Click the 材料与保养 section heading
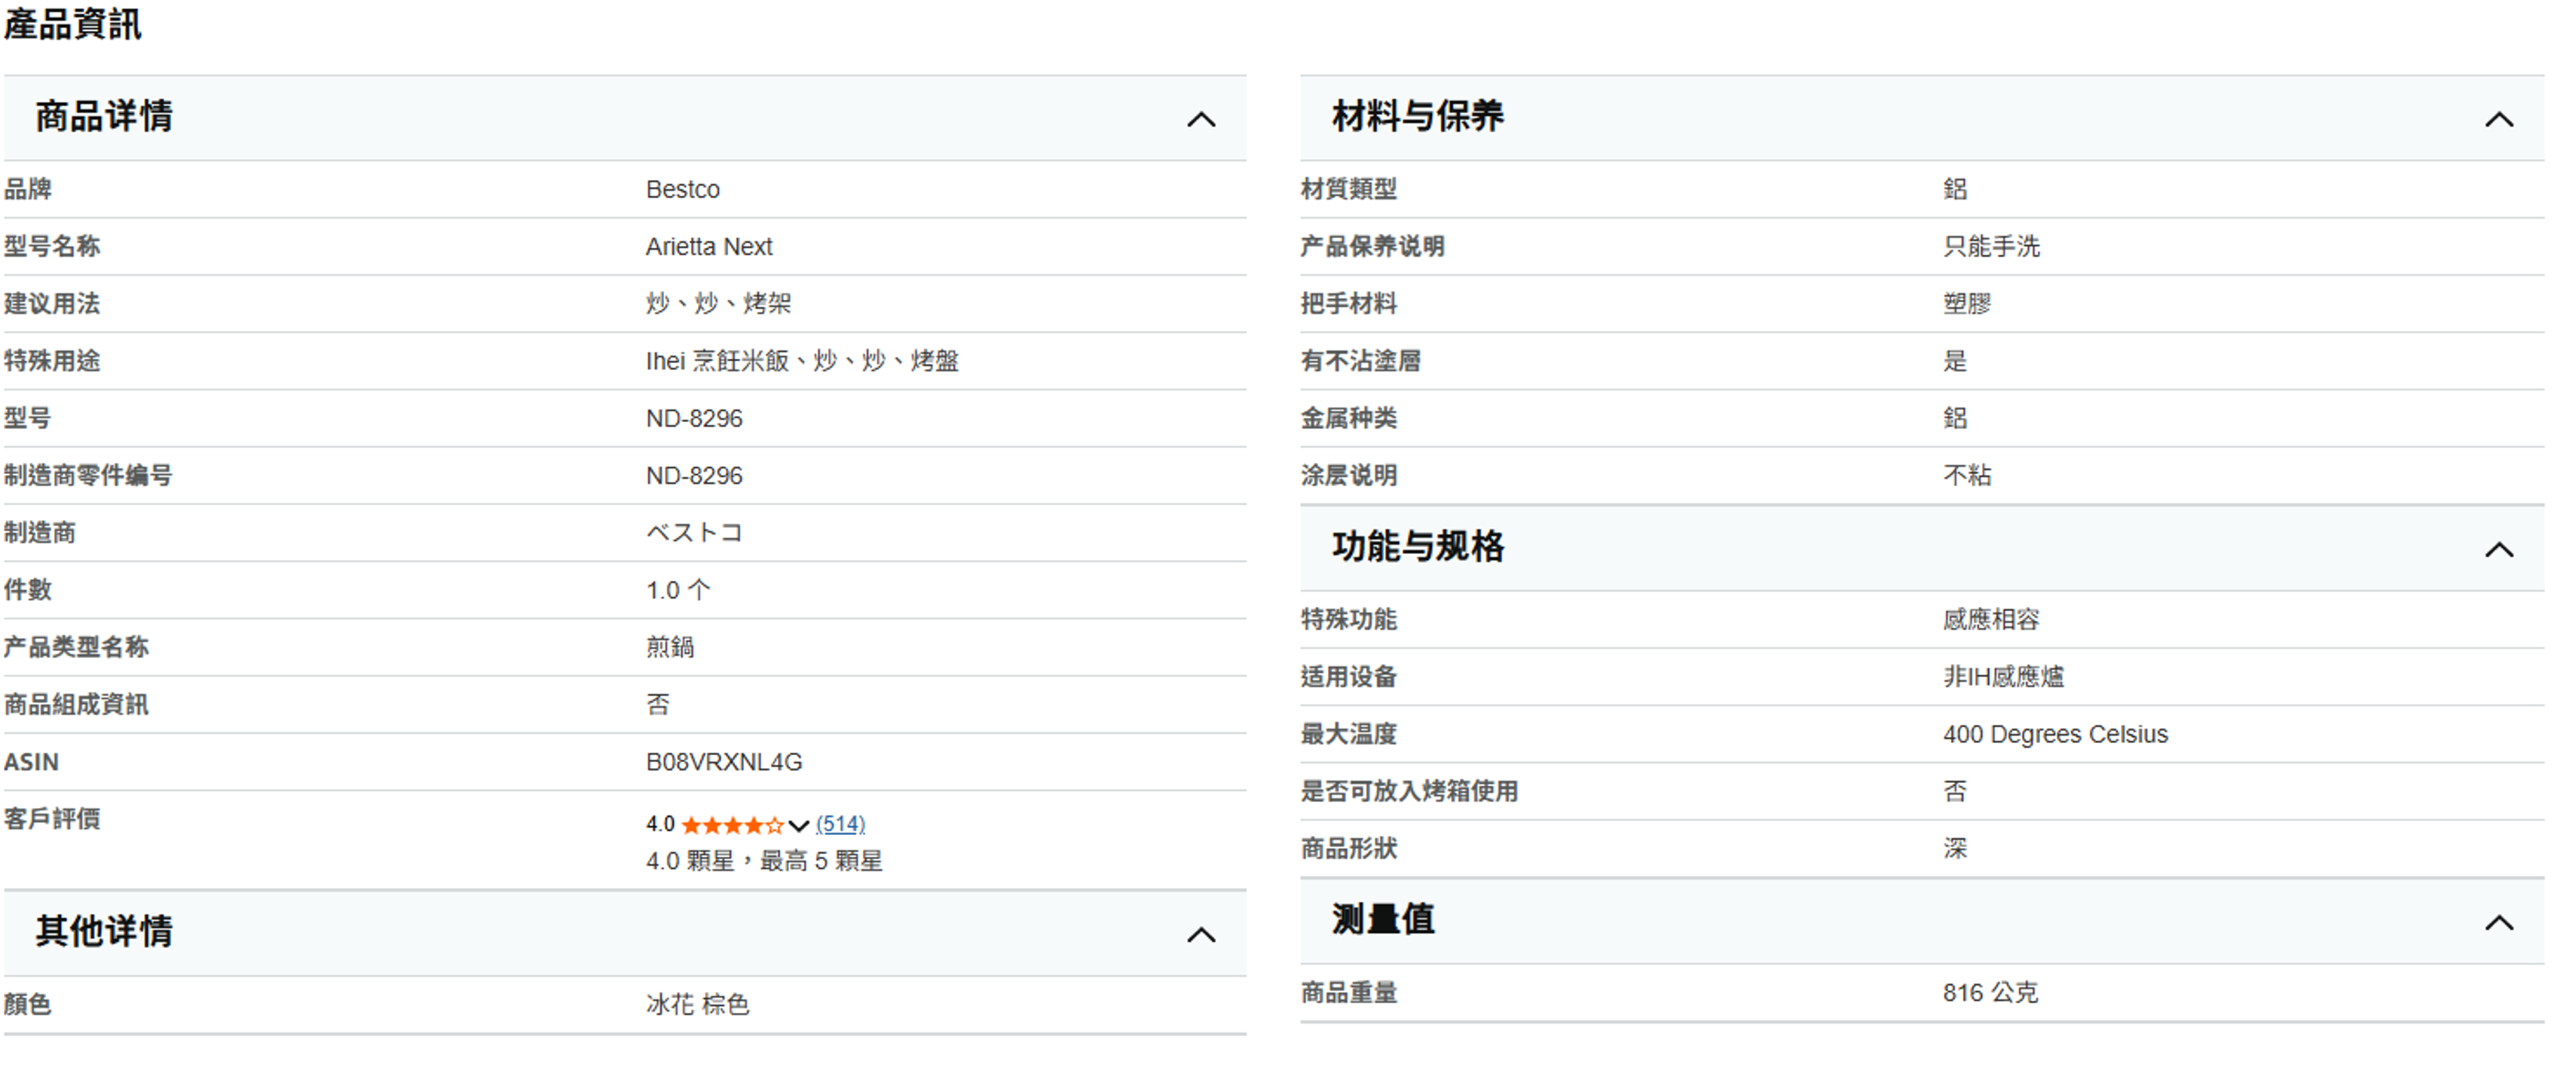2576x1074 pixels. point(1417,116)
